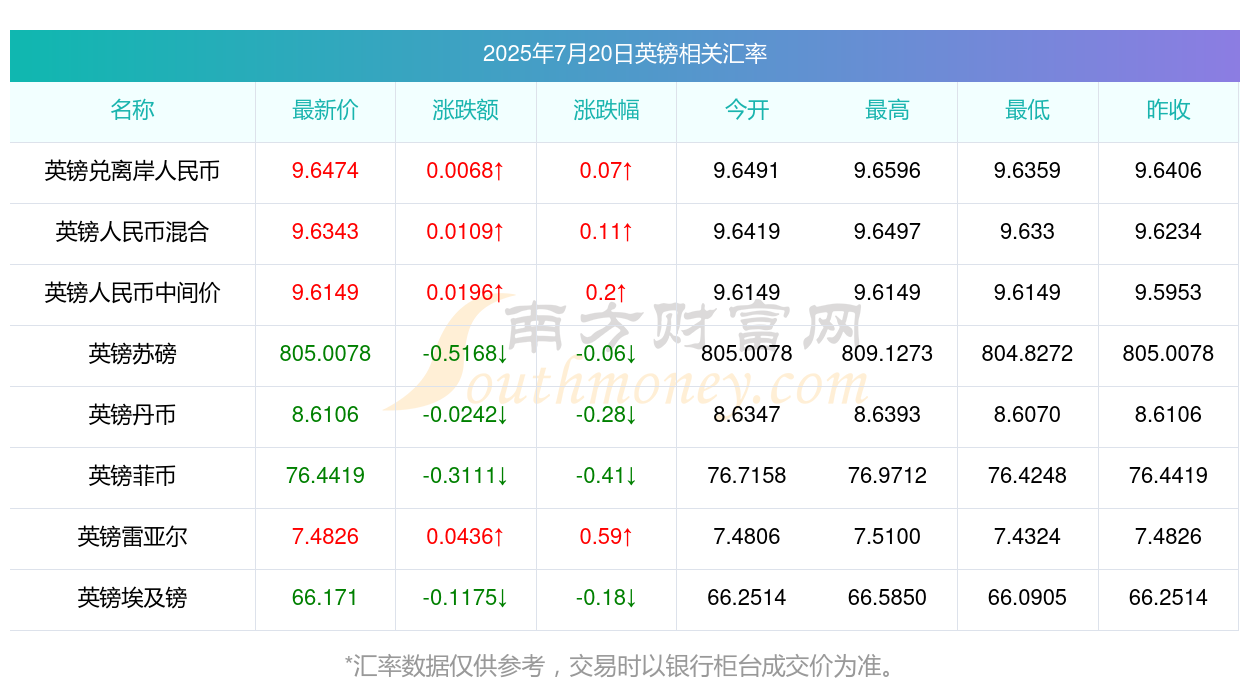The height and width of the screenshot is (698, 1250).
Task: Select the 最高 column header
Action: pos(887,111)
